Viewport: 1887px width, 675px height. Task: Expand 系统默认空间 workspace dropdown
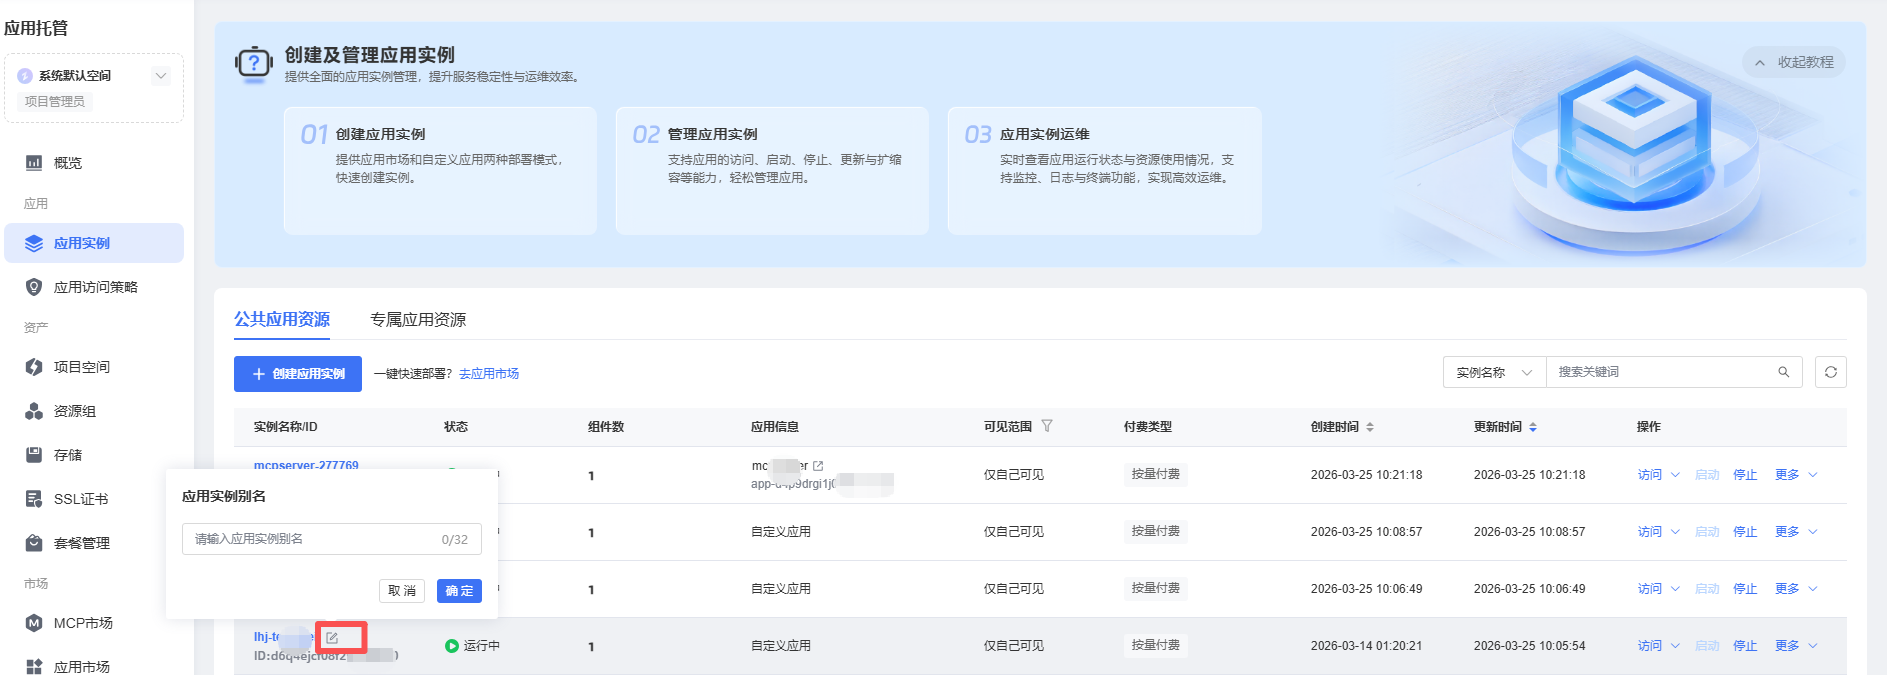[160, 76]
